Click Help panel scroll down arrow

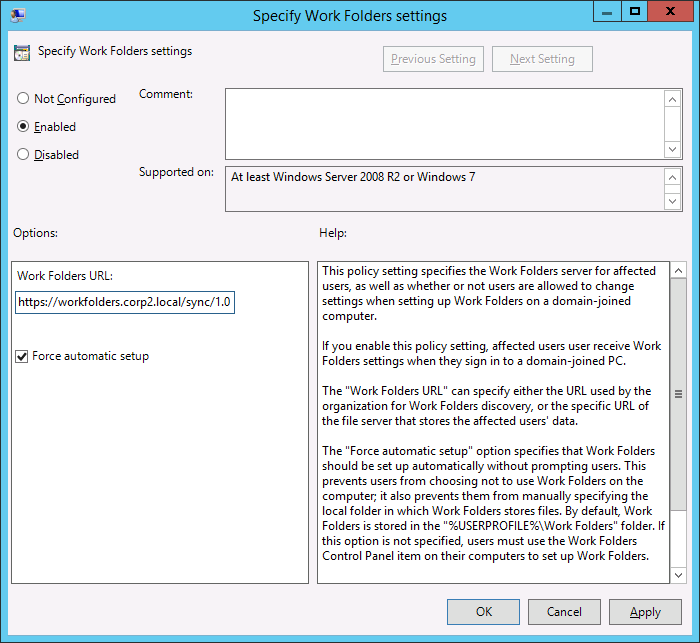coord(678,574)
